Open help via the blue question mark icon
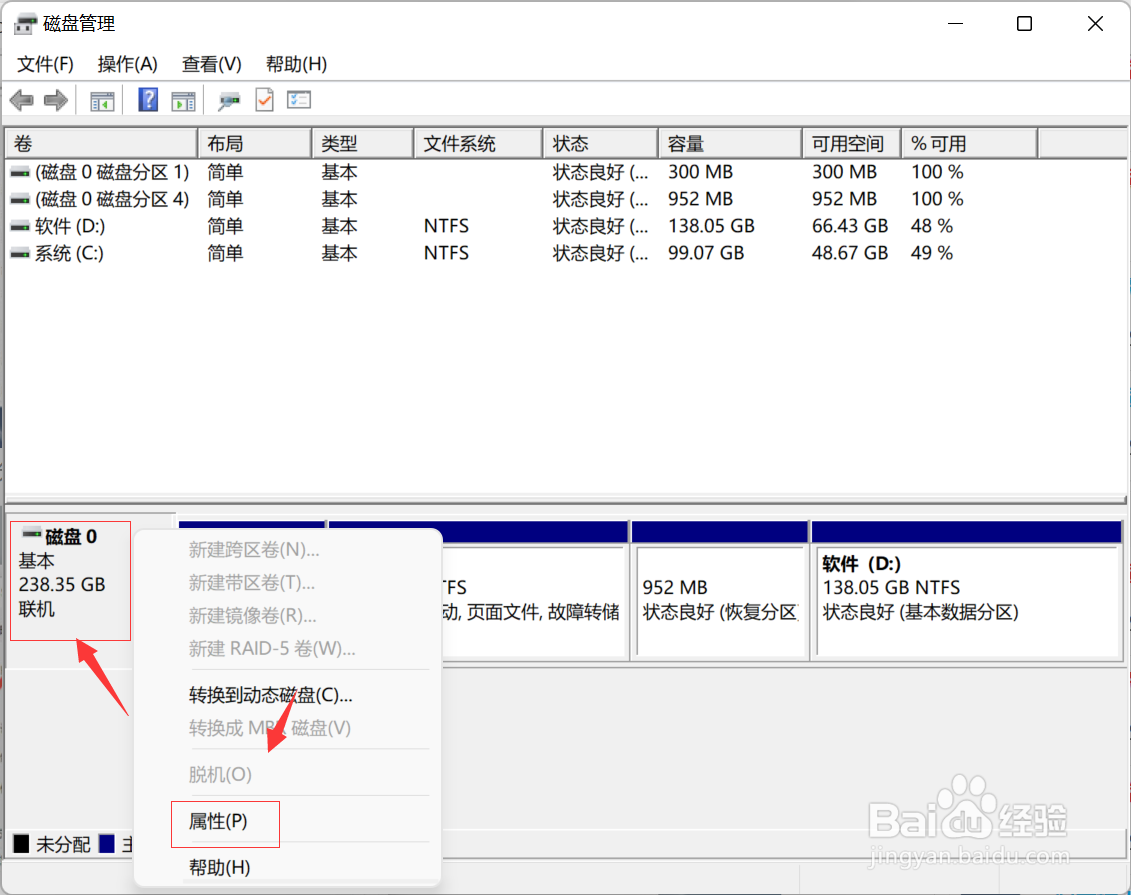Viewport: 1131px width, 895px height. point(146,99)
